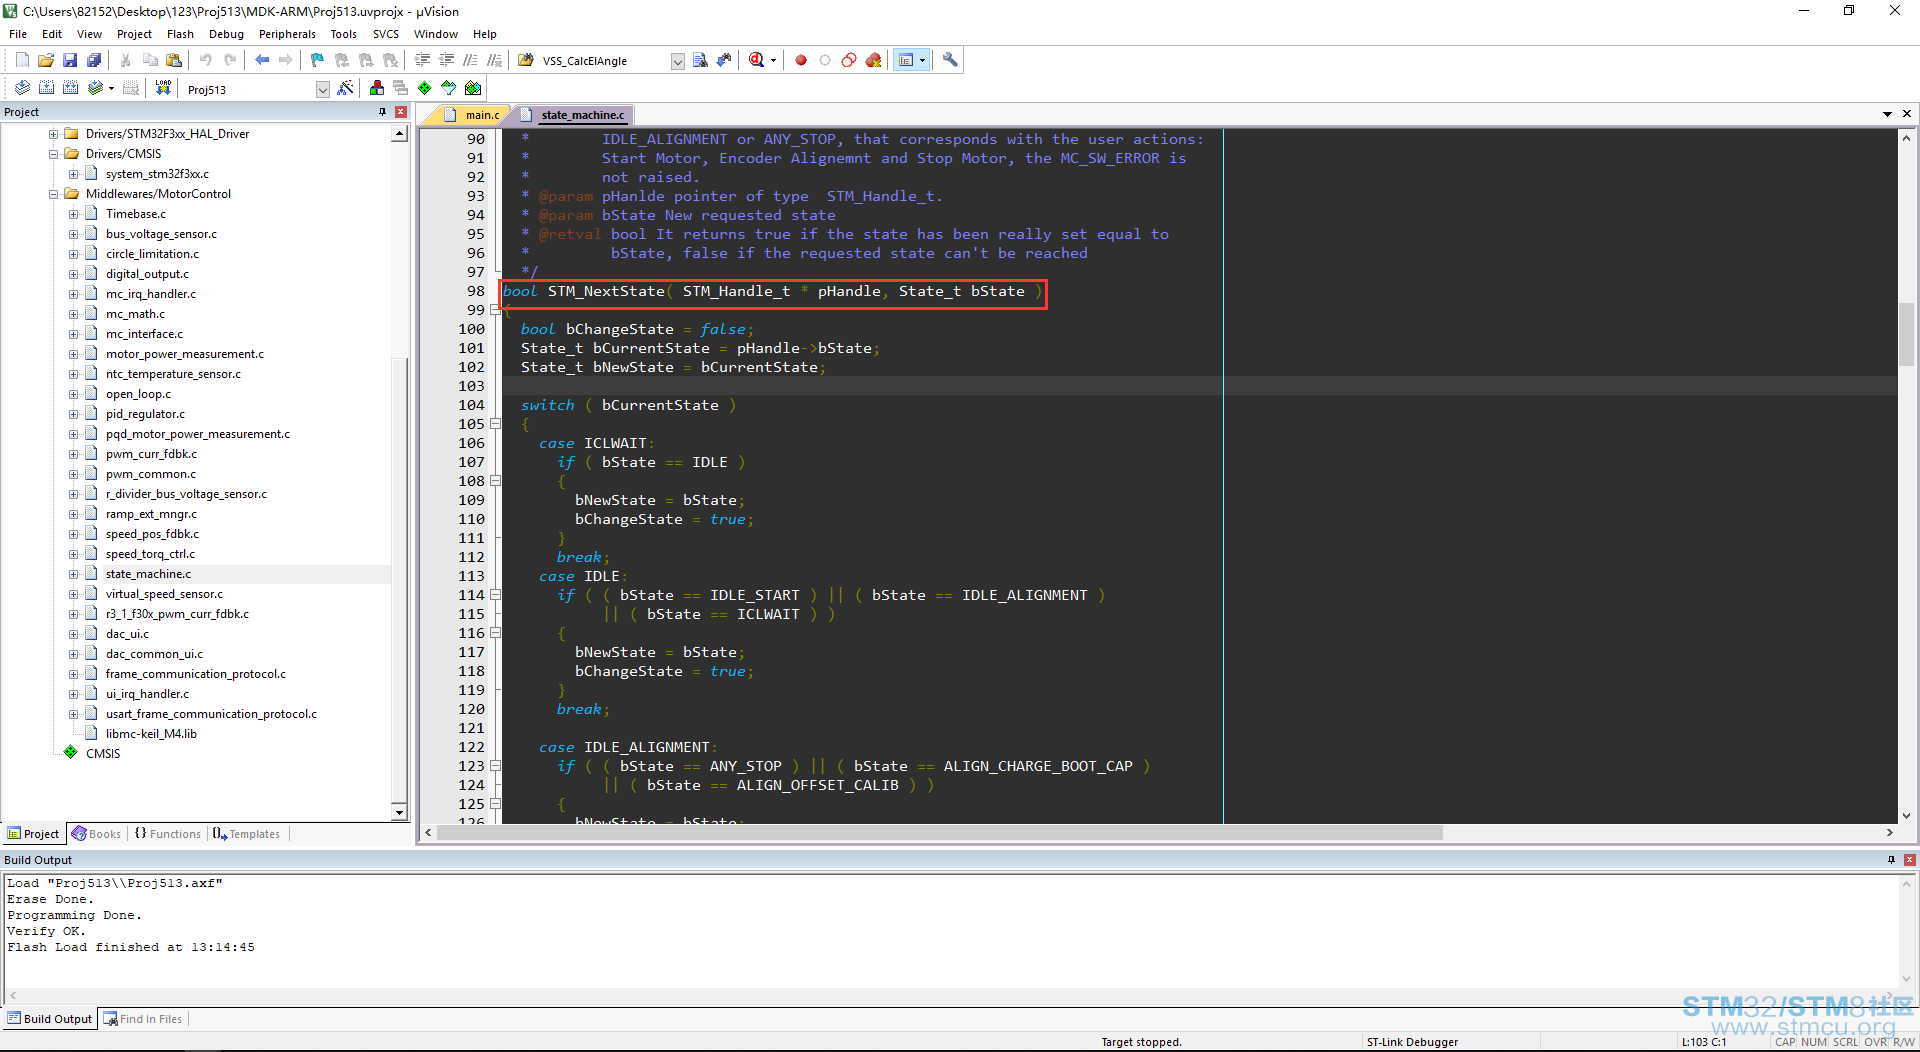This screenshot has height=1052, width=1920.
Task: Toggle the Build Output panel pin
Action: click(1891, 860)
